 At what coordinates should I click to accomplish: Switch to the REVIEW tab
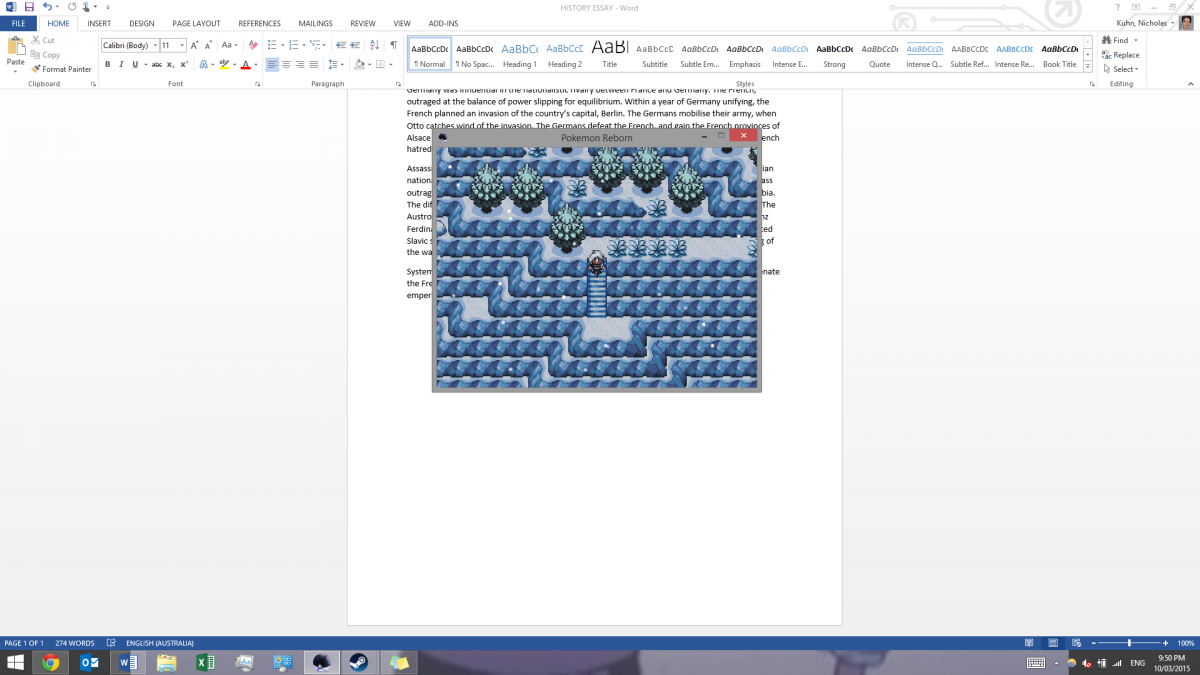click(x=363, y=23)
